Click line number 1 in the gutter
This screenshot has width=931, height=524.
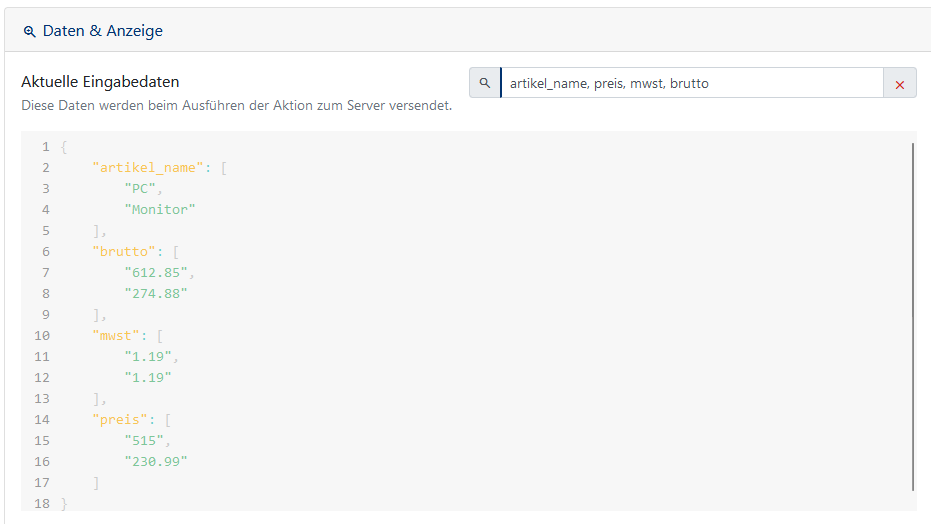click(x=46, y=147)
